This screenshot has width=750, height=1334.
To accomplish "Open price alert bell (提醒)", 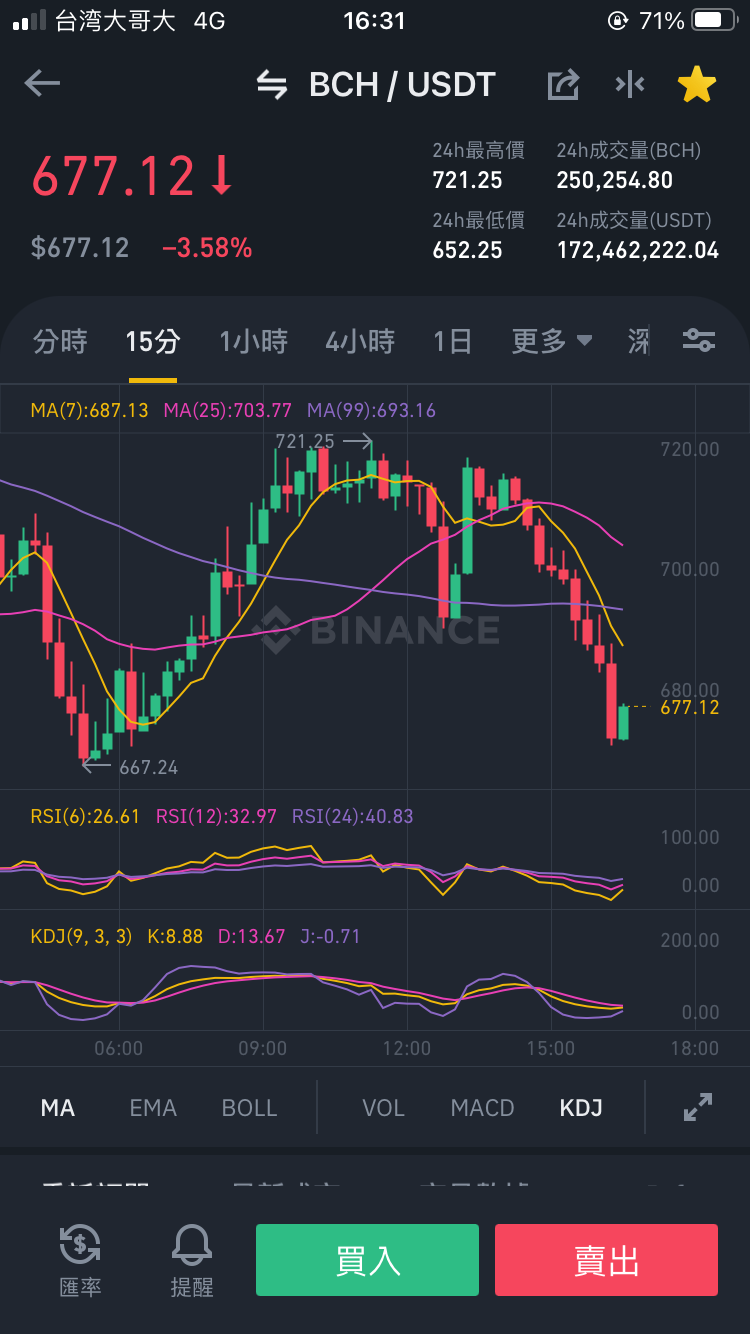I will [192, 1261].
